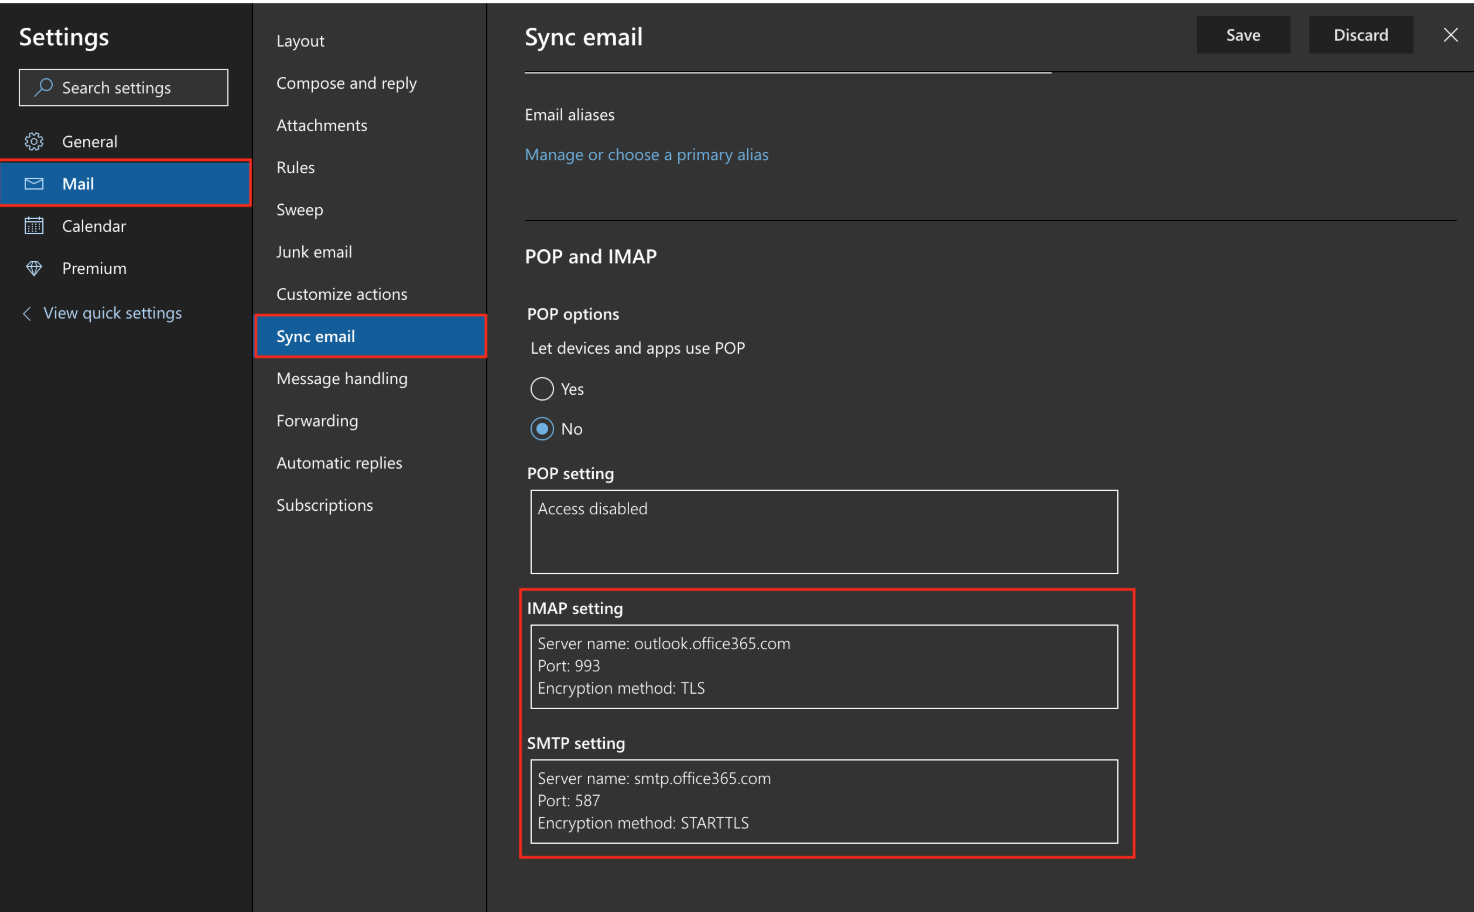Open the Rules settings section
Screen dimensions: 1474x912
pyautogui.click(x=295, y=168)
